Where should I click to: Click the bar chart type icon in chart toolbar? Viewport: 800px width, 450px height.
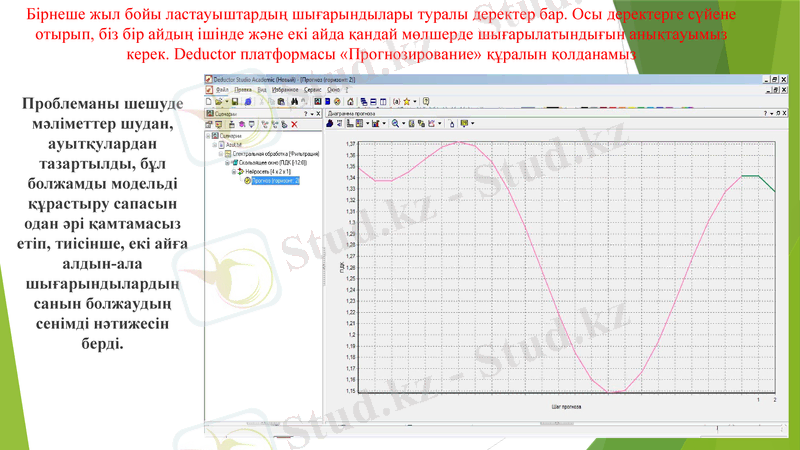(x=376, y=123)
